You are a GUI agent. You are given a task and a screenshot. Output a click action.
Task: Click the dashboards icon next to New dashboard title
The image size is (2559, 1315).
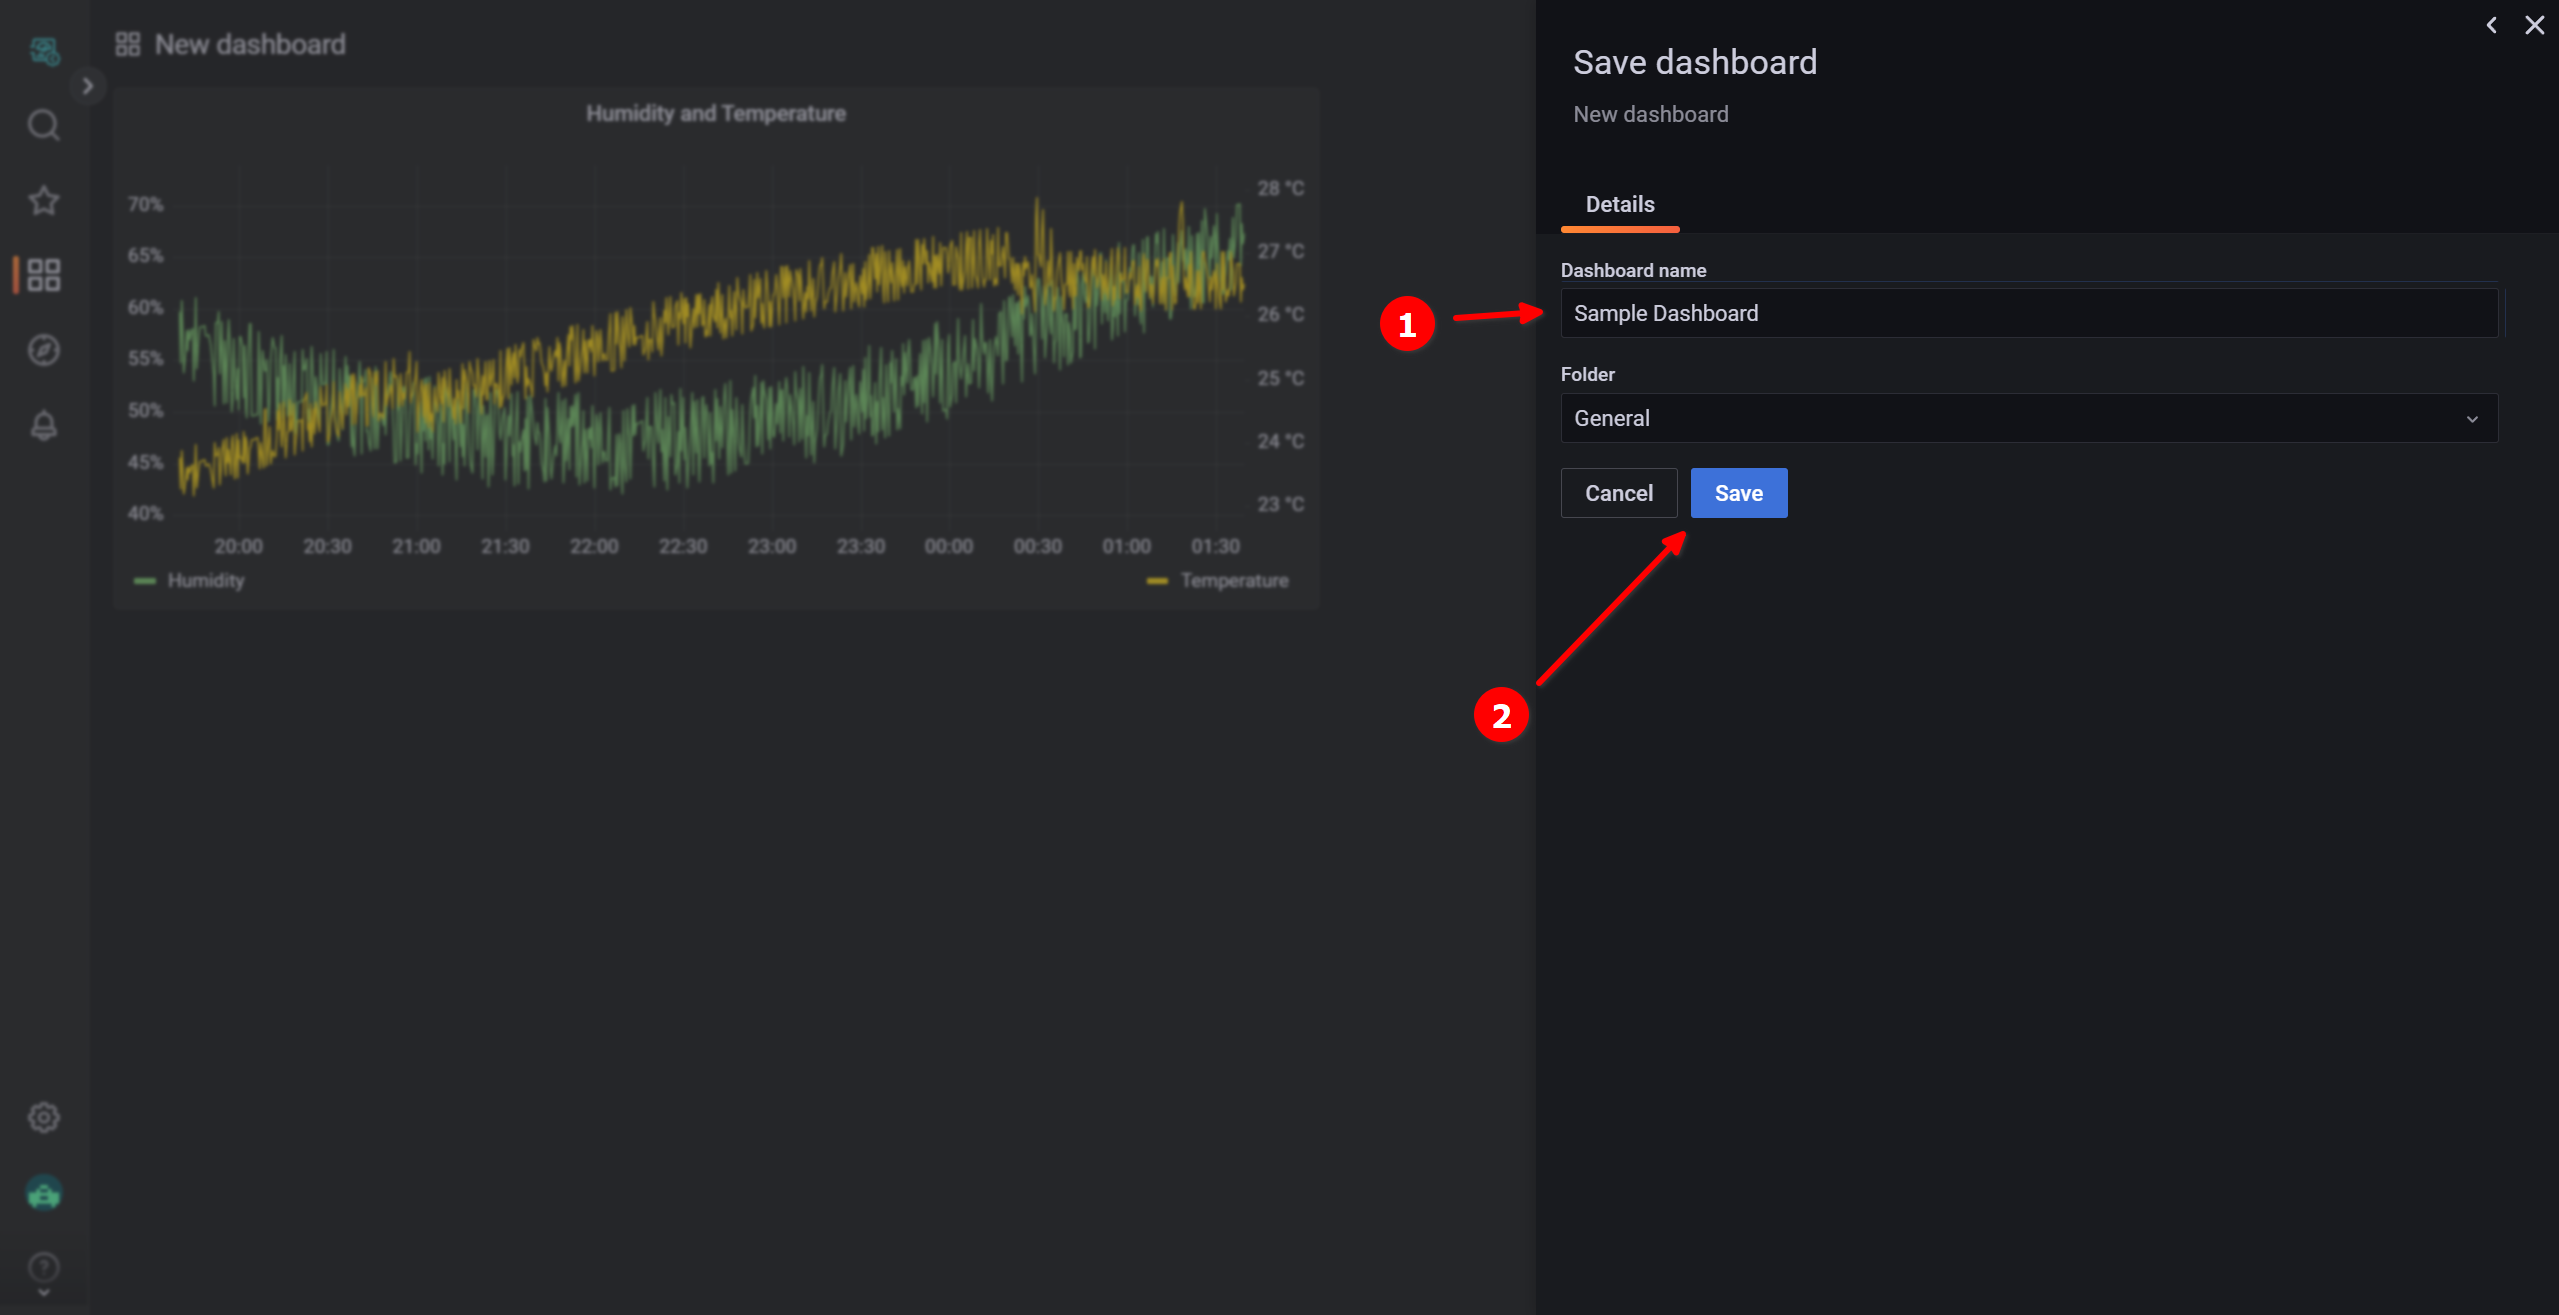coord(128,44)
